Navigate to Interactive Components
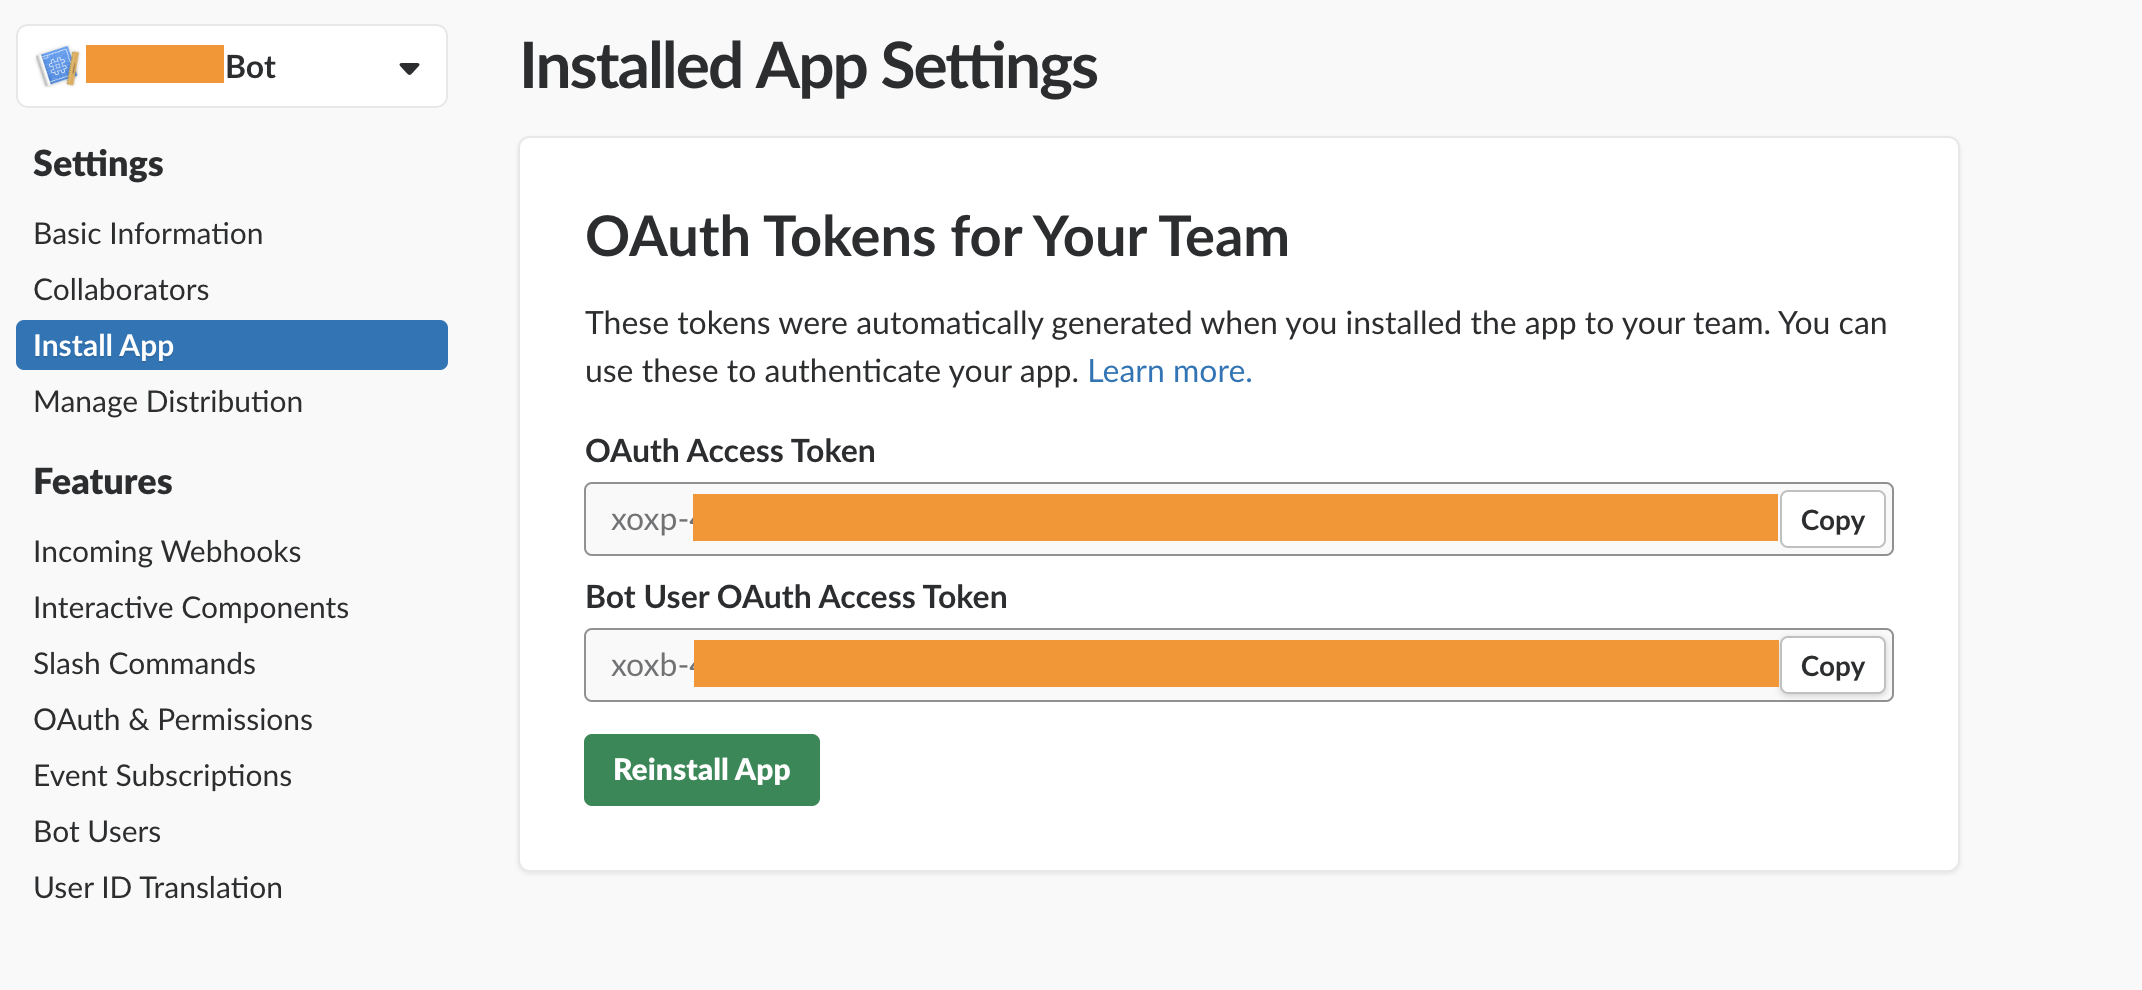Screen dimensions: 2142x990 point(191,608)
